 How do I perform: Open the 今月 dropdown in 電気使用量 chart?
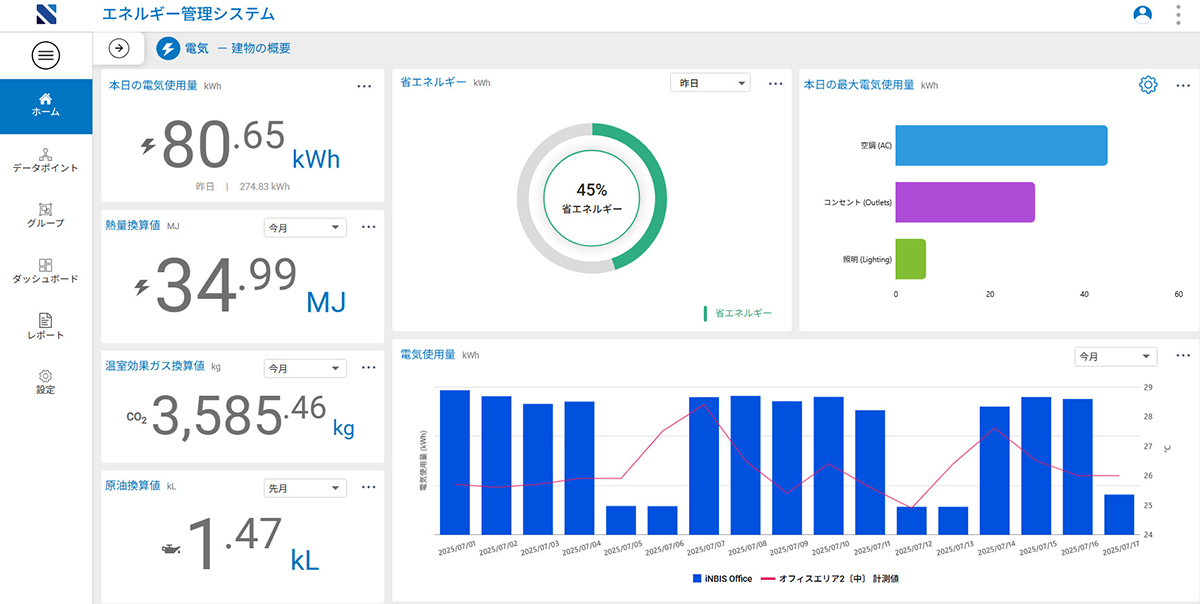(x=1116, y=357)
